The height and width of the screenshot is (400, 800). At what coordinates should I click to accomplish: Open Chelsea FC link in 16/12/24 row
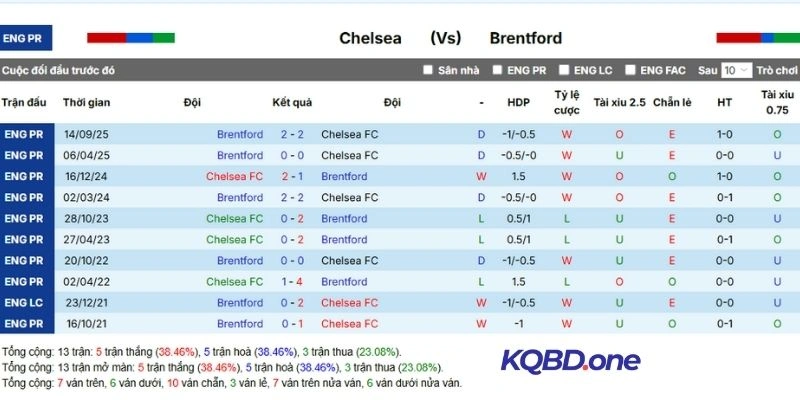pyautogui.click(x=234, y=176)
